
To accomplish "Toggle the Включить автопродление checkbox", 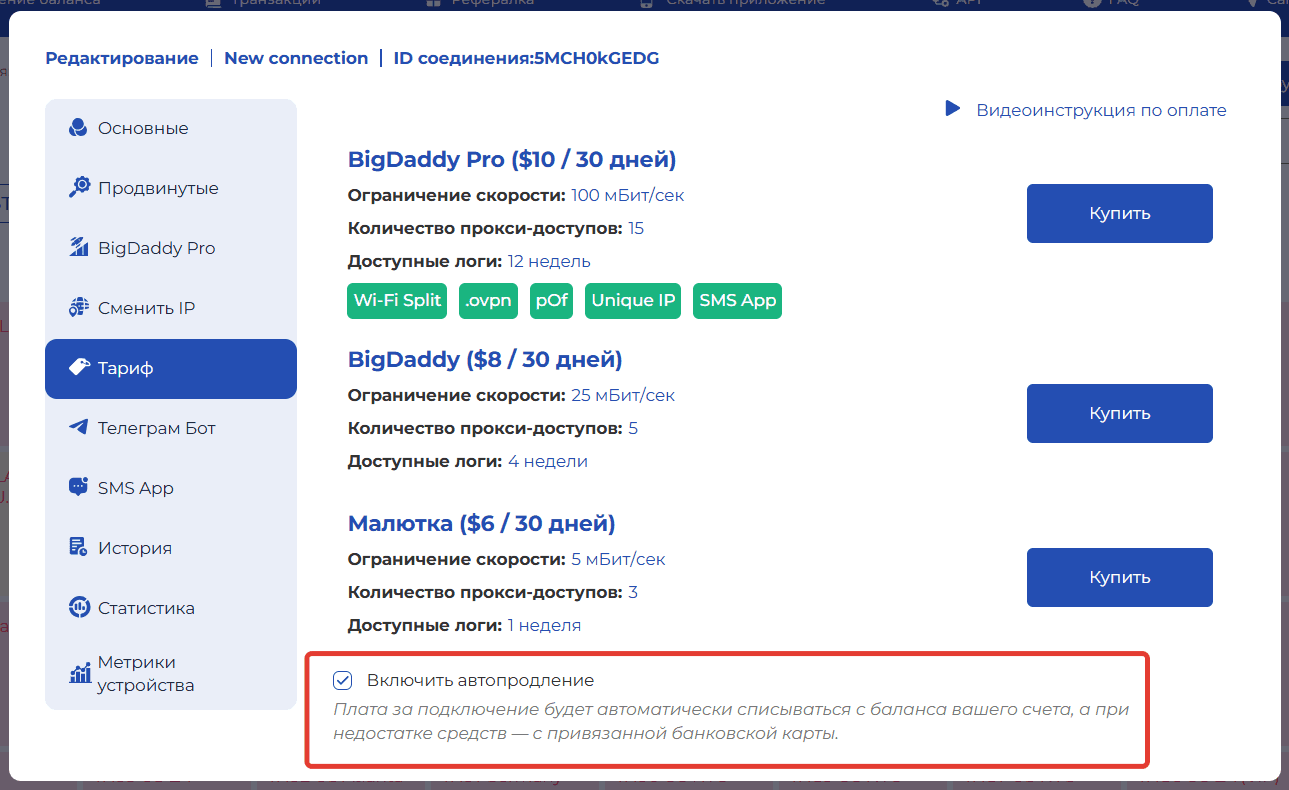I will click(x=342, y=680).
